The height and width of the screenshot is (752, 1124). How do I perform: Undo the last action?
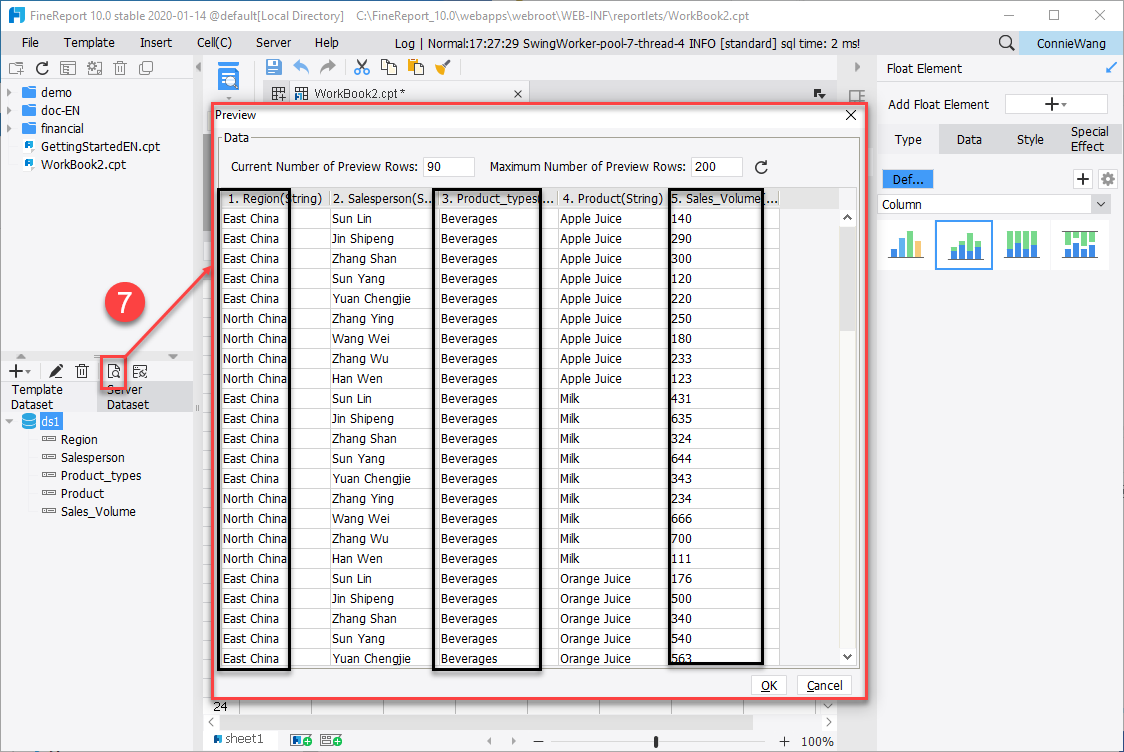coord(301,67)
